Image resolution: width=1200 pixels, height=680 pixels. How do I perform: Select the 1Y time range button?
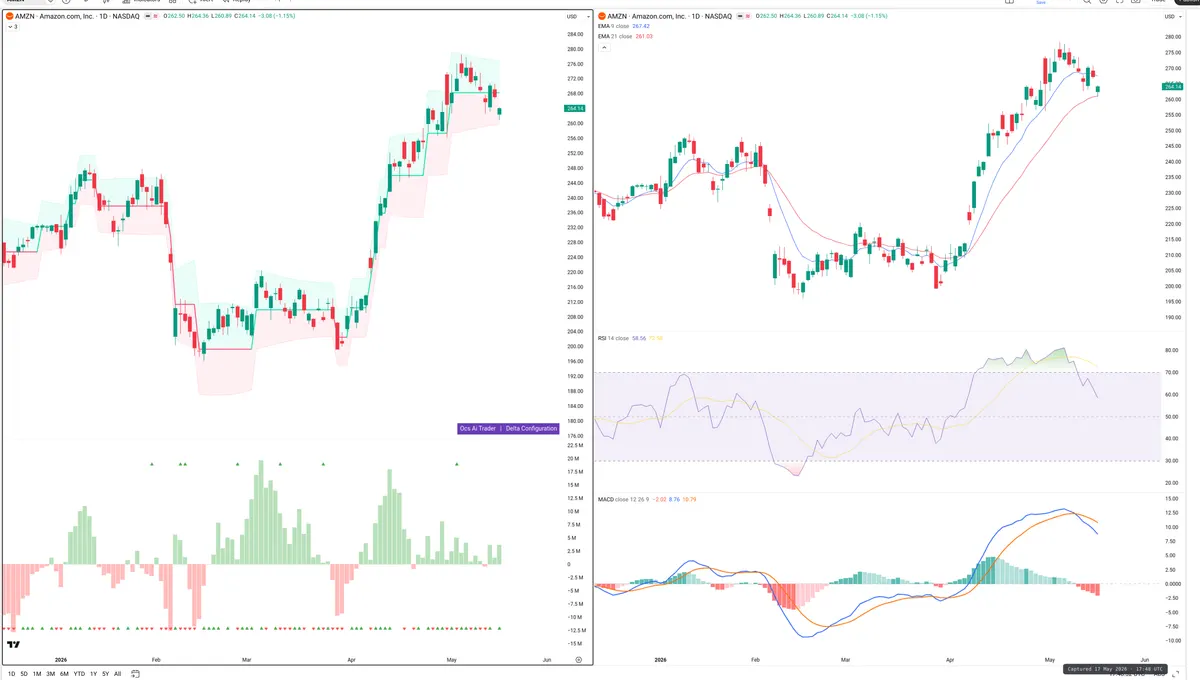point(93,674)
